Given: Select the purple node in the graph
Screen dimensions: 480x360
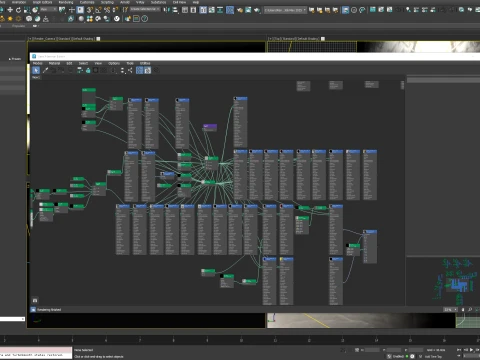Looking at the screenshot, I should pos(210,127).
